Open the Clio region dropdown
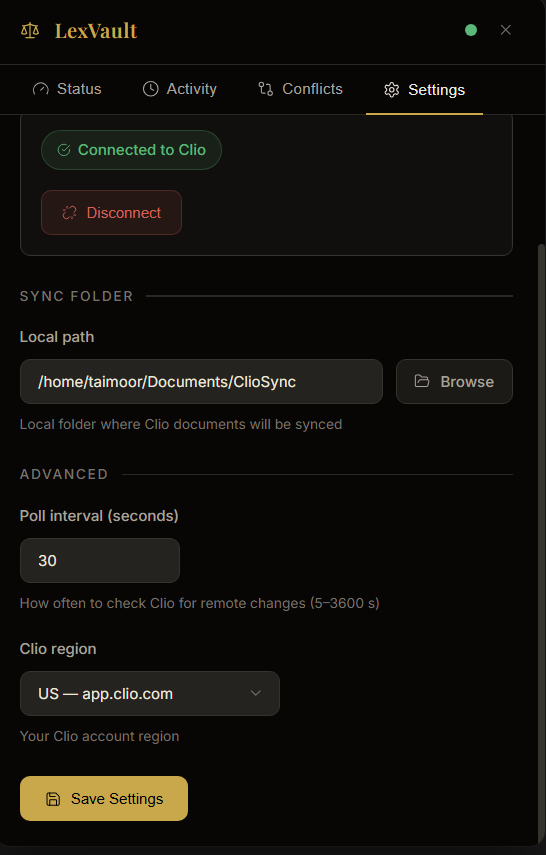Screen dimensions: 546x855 (x=150, y=694)
